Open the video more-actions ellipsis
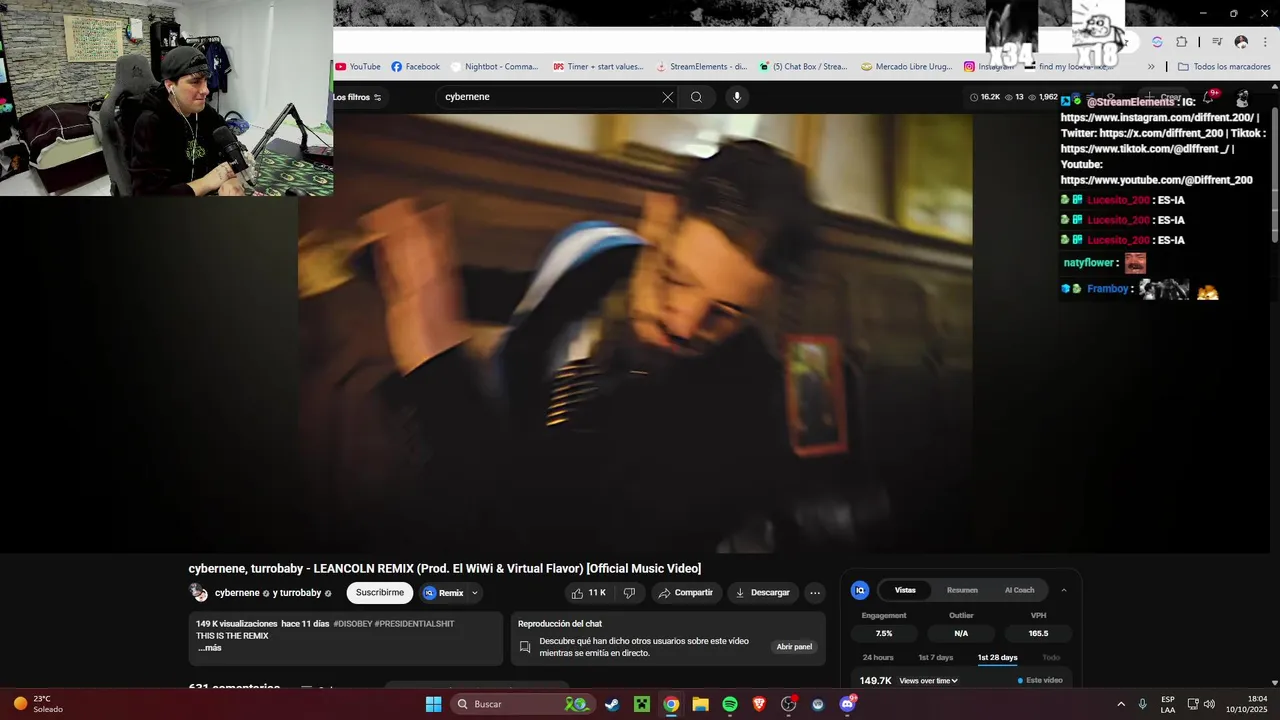1280x720 pixels. 815,593
